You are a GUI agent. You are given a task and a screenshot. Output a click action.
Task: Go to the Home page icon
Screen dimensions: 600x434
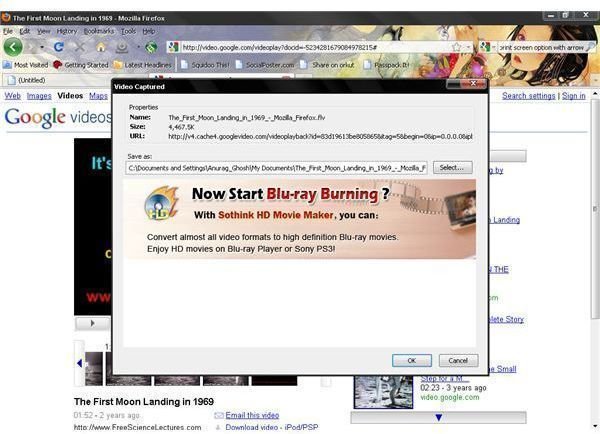click(x=101, y=47)
